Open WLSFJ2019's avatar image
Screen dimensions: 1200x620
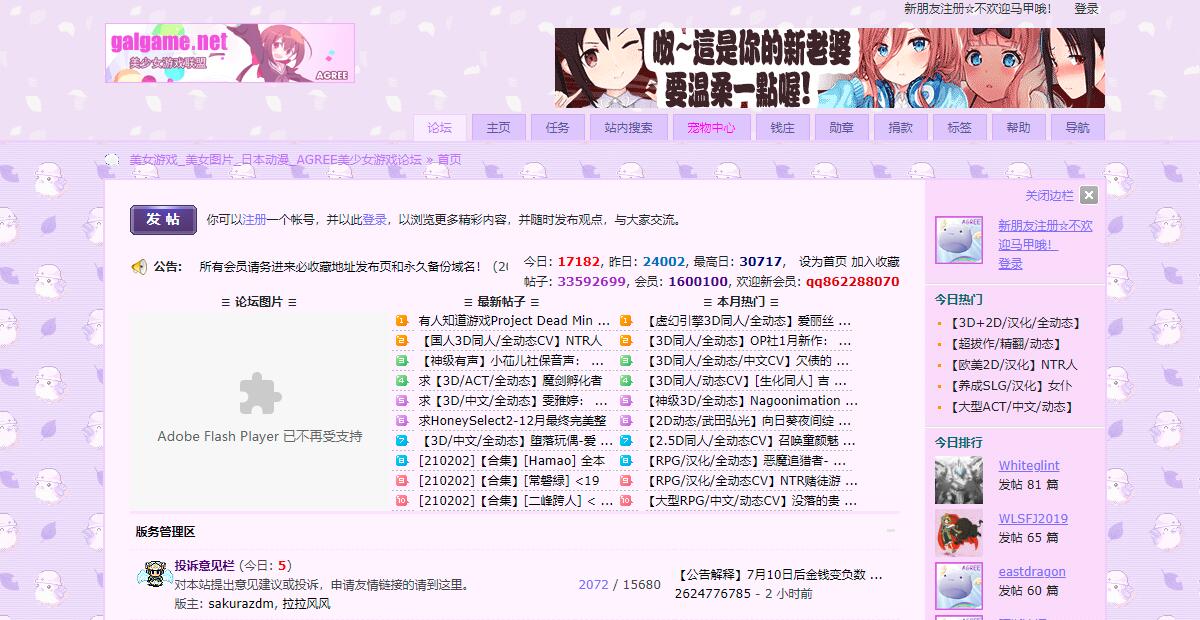click(x=959, y=533)
